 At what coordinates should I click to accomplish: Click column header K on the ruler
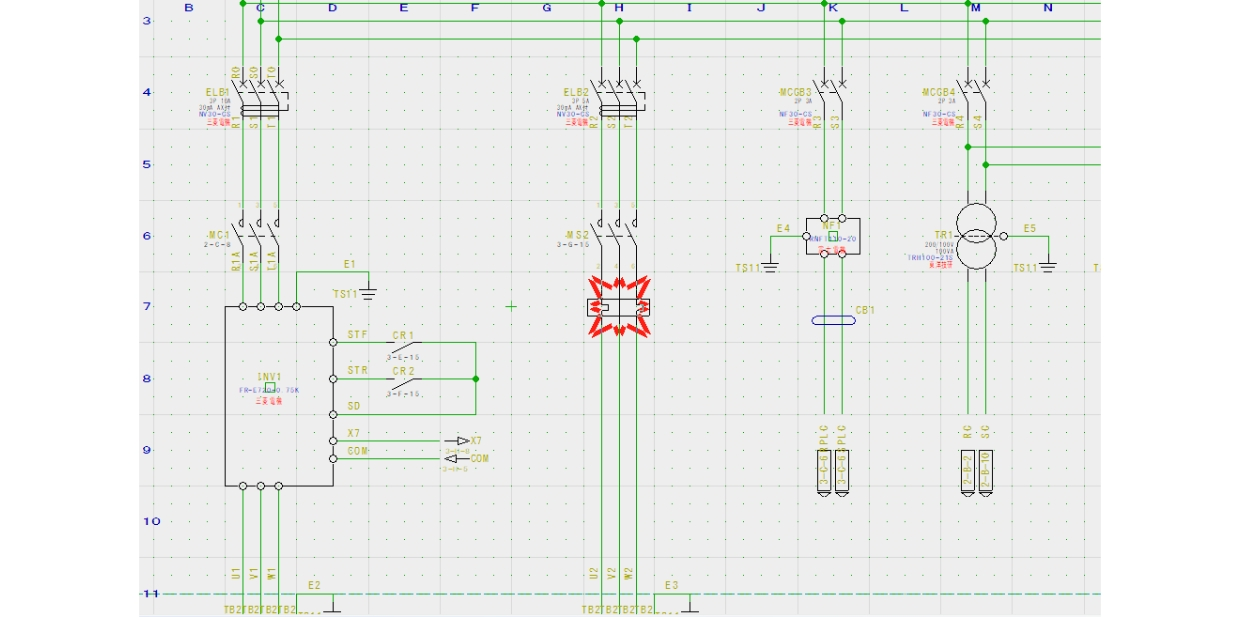[x=833, y=8]
